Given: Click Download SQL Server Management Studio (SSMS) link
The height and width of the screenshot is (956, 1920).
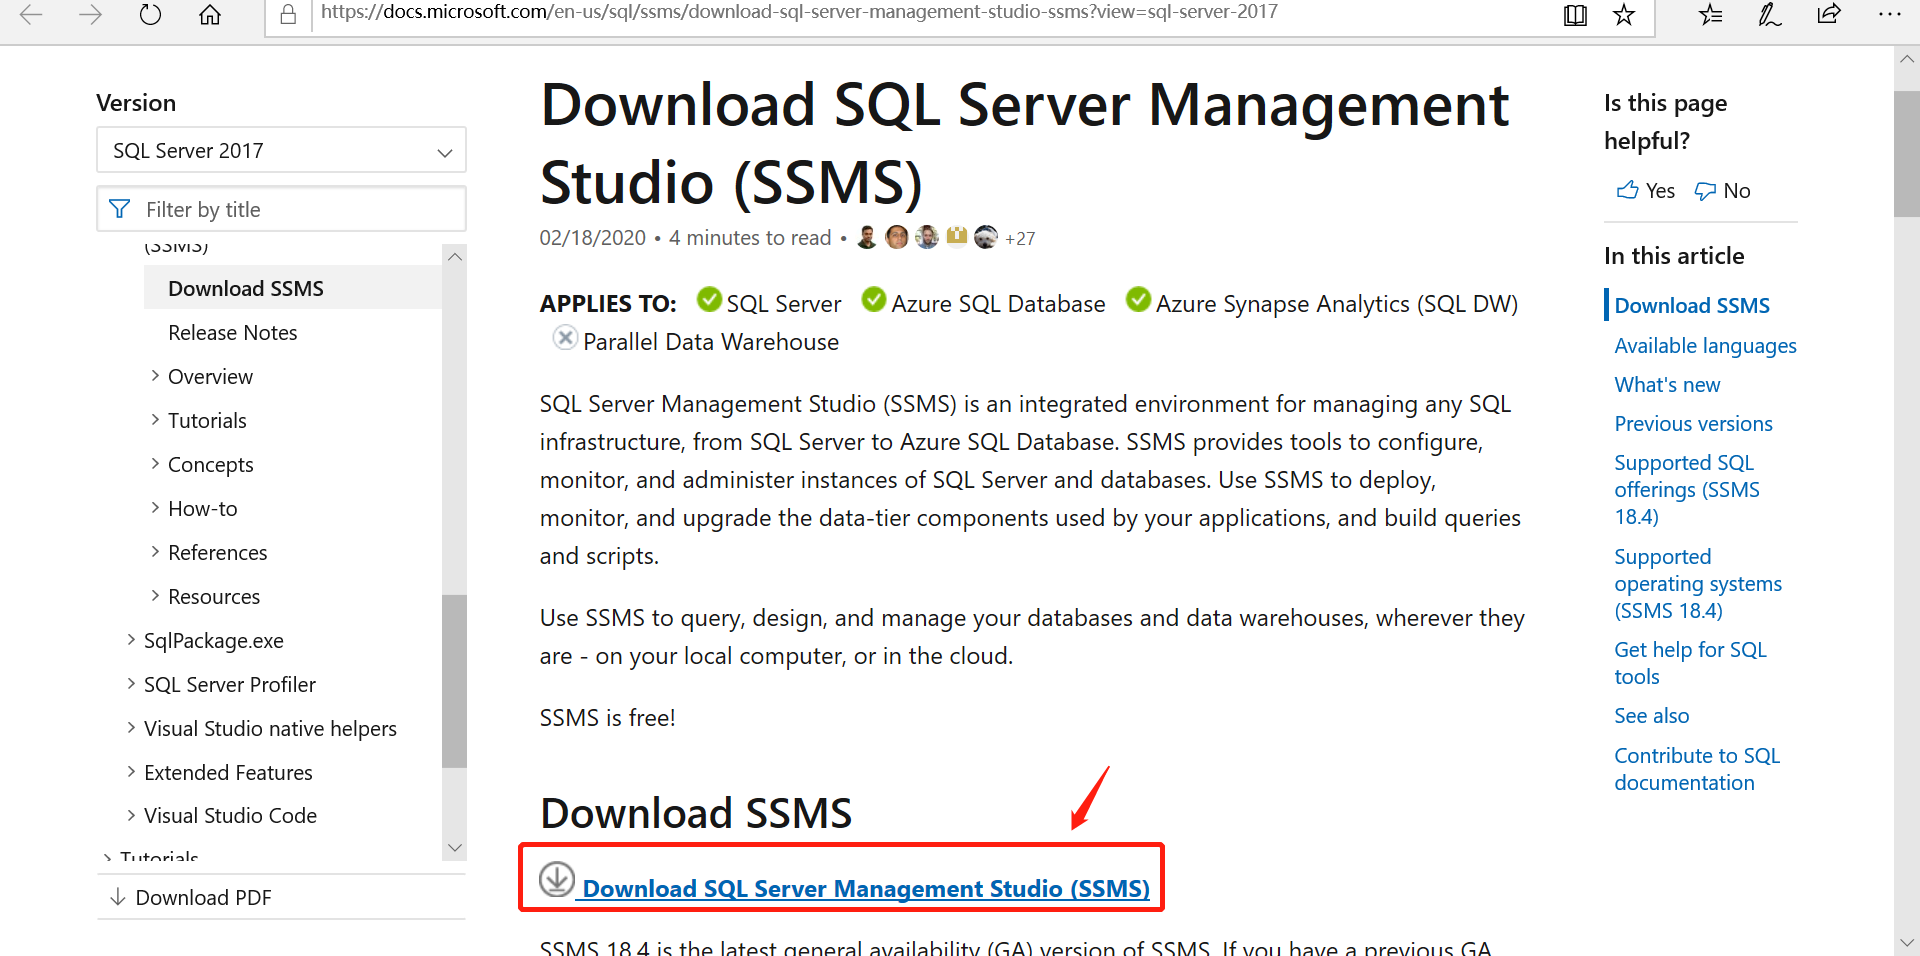Looking at the screenshot, I should point(866,888).
